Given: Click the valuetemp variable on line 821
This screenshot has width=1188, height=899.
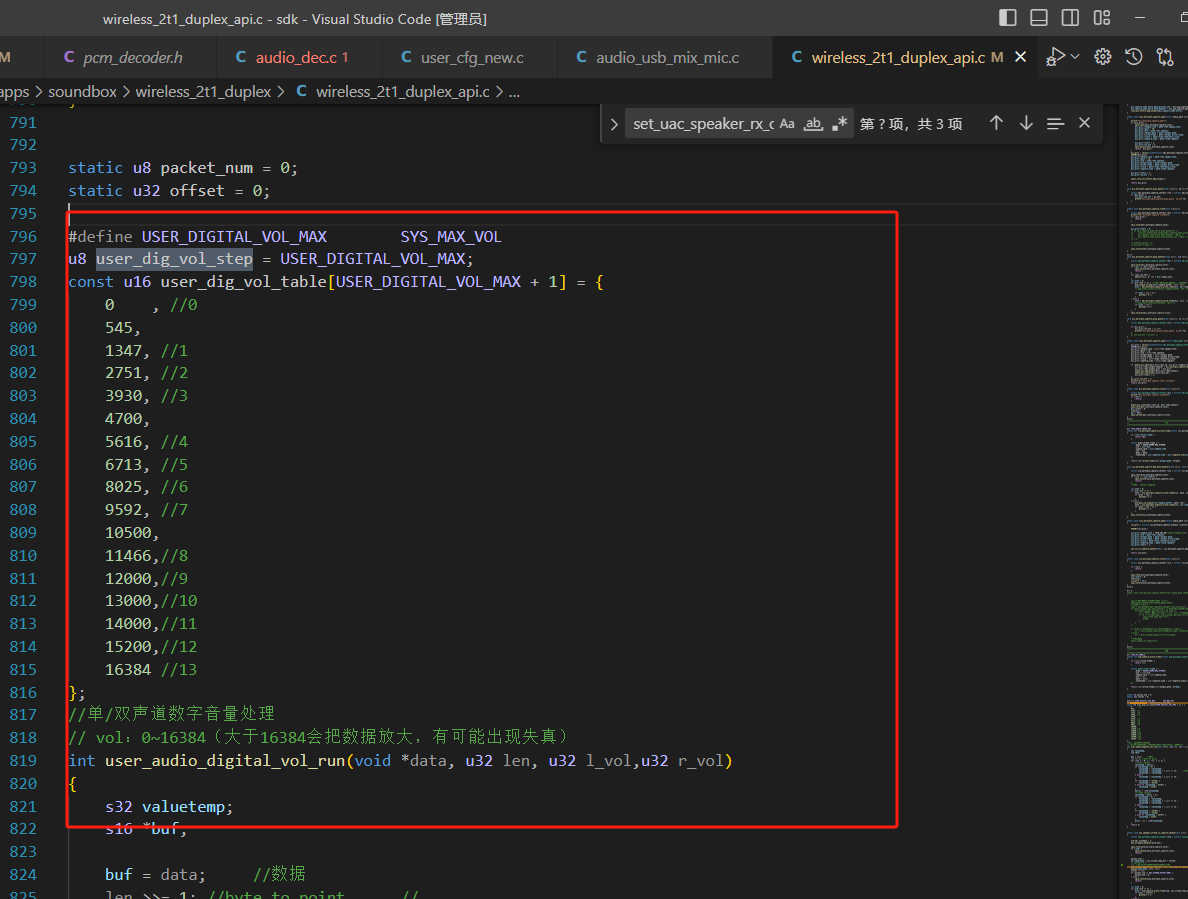Looking at the screenshot, I should [x=183, y=807].
